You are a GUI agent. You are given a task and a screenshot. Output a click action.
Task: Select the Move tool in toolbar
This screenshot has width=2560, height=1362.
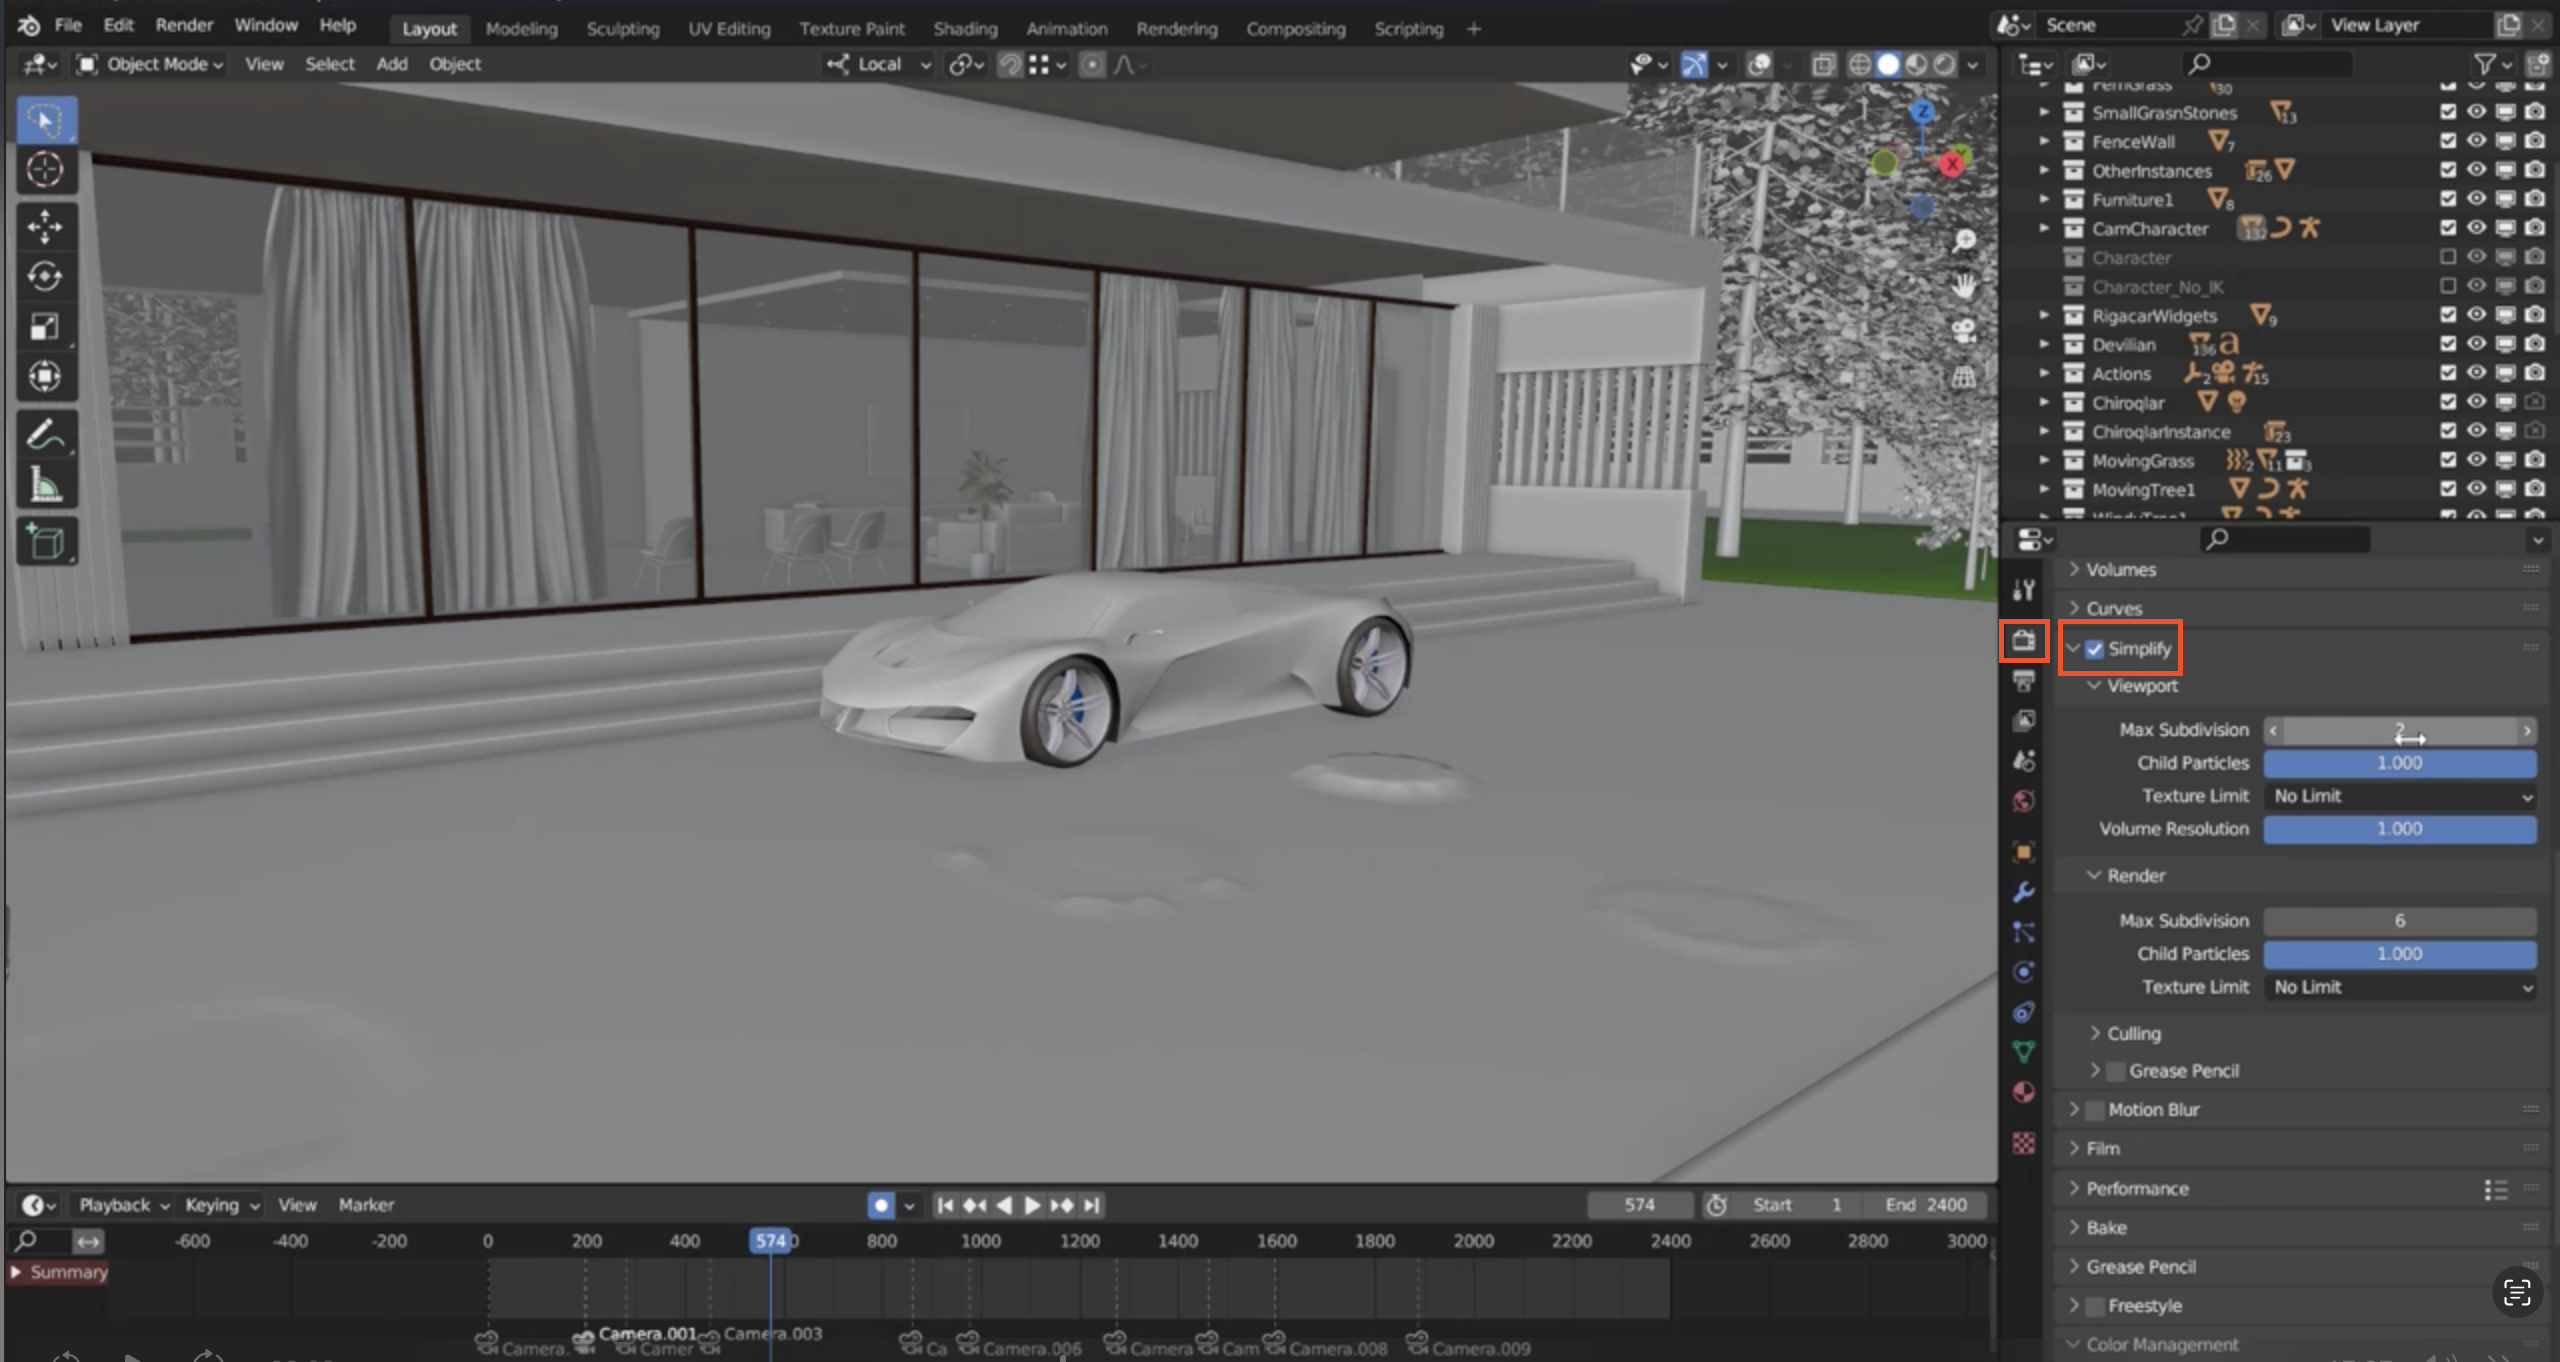[x=44, y=227]
